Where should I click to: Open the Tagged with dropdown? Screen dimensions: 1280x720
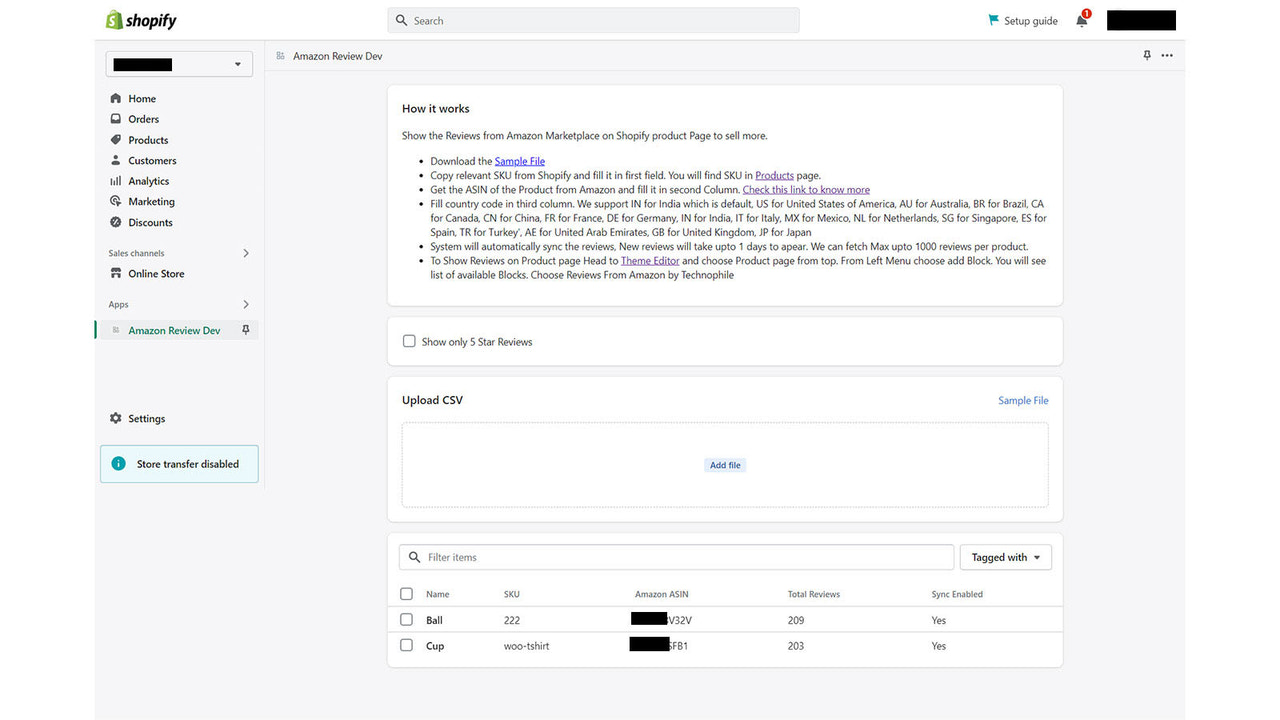1005,557
